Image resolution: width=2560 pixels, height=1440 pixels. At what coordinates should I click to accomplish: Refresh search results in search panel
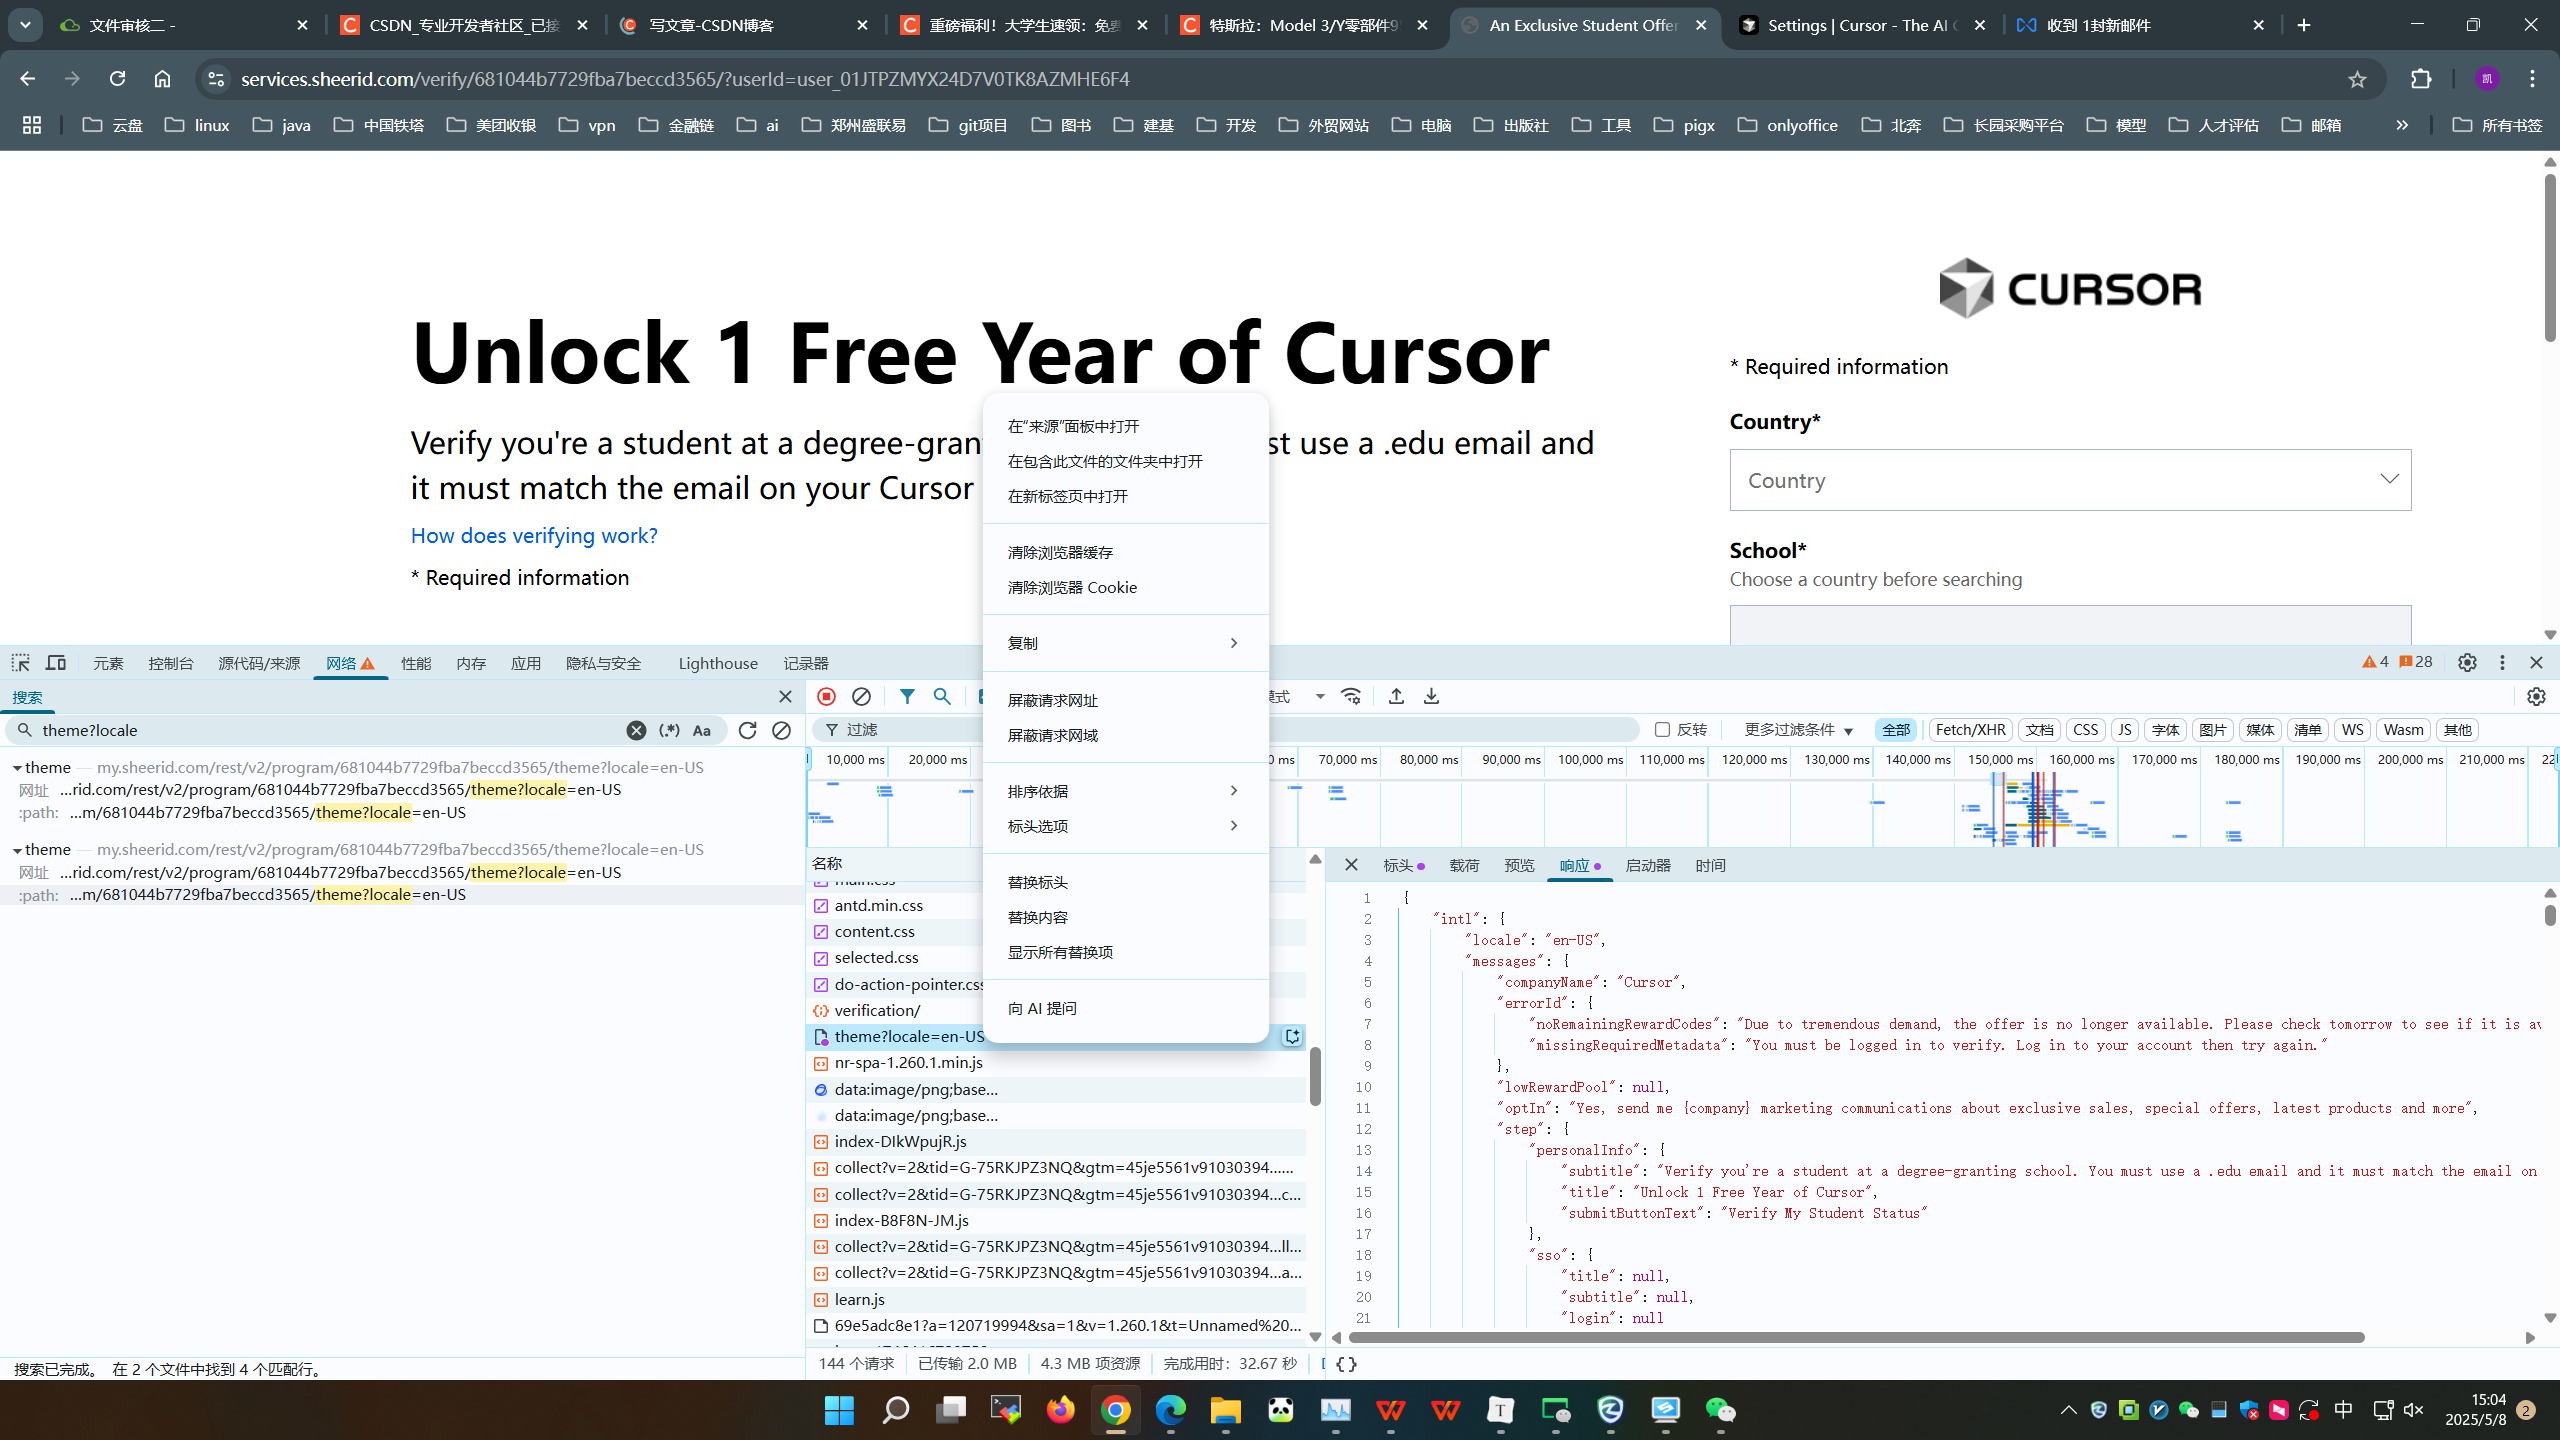(x=747, y=730)
